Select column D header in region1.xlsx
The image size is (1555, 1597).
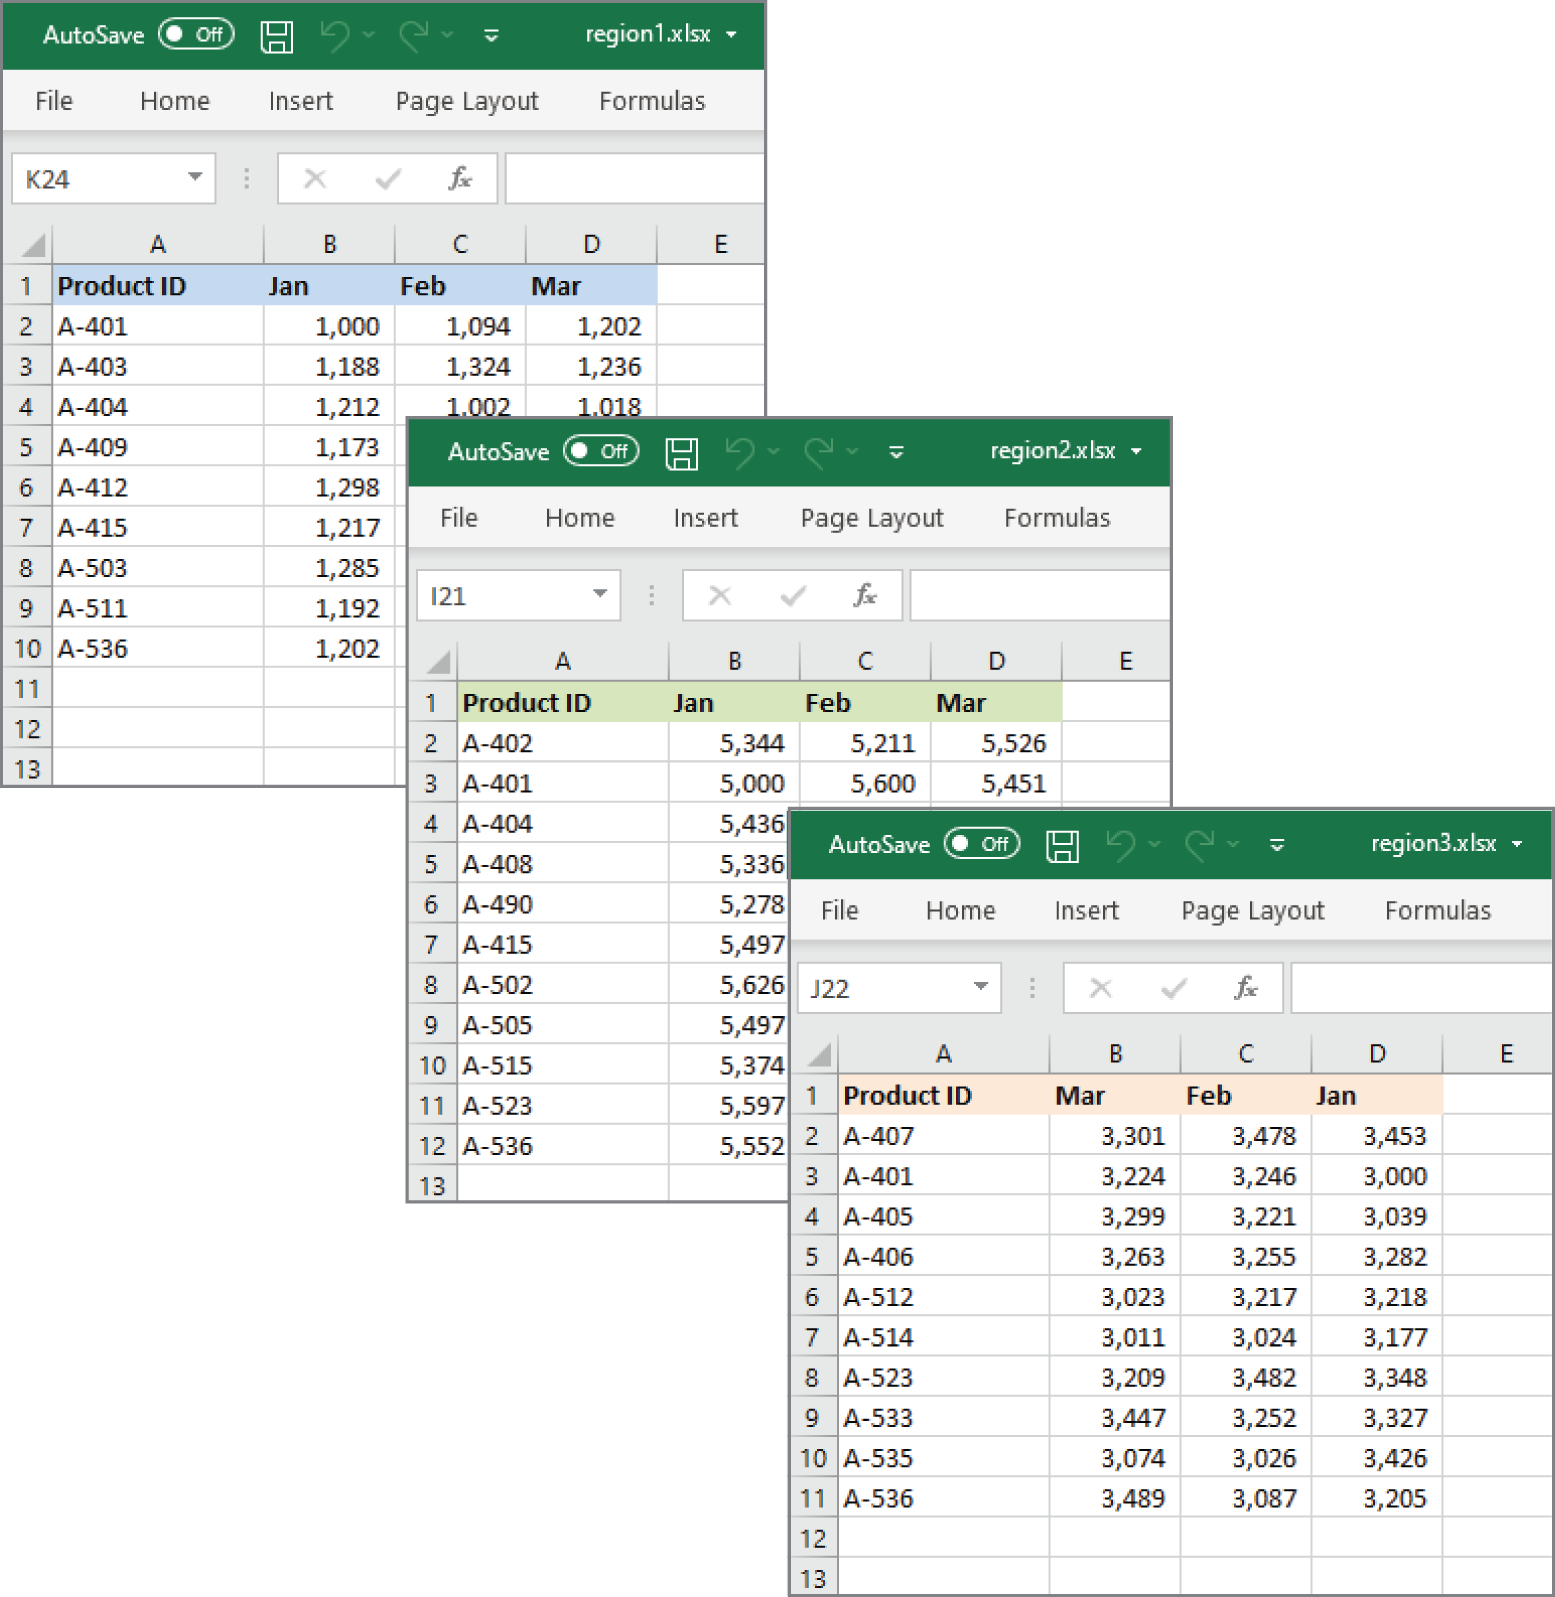click(592, 245)
